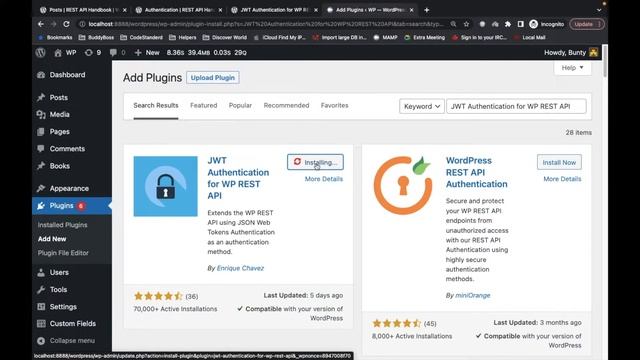Open the Settings sidebar item
Image resolution: width=640 pixels, height=360 pixels.
click(63, 307)
